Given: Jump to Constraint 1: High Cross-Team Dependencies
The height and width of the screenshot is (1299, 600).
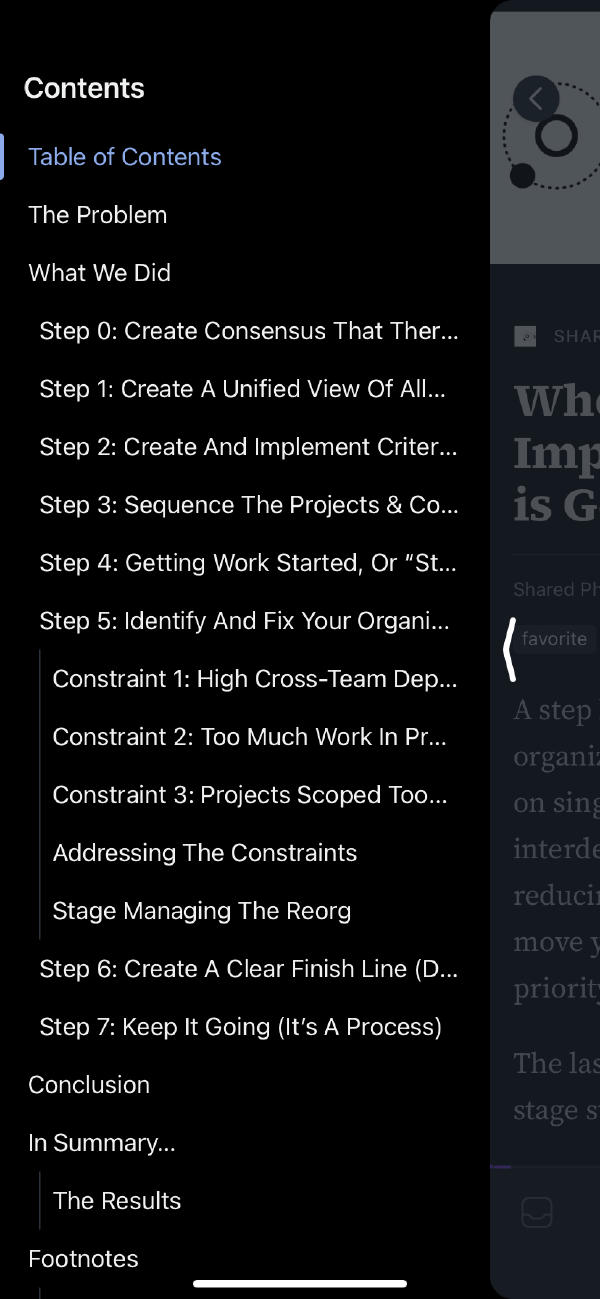Looking at the screenshot, I should (255, 679).
